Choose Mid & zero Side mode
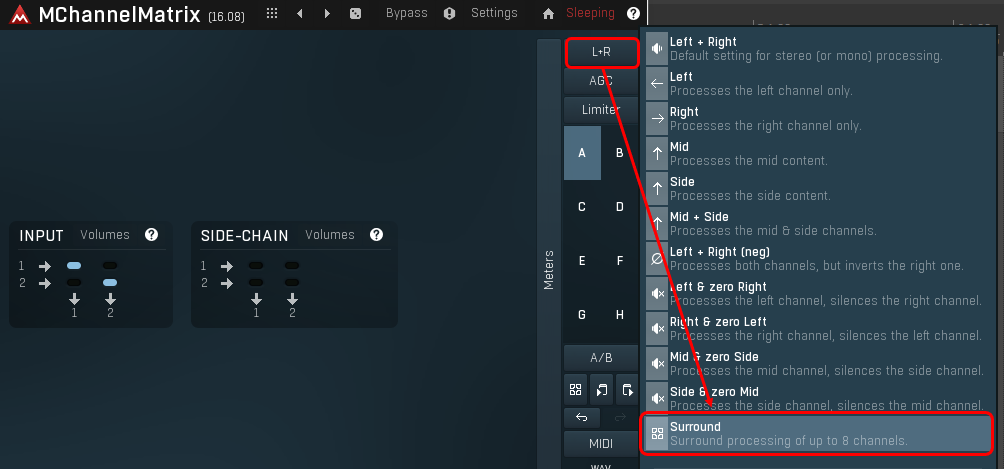Screen dimensions: 1004x469 pos(818,363)
